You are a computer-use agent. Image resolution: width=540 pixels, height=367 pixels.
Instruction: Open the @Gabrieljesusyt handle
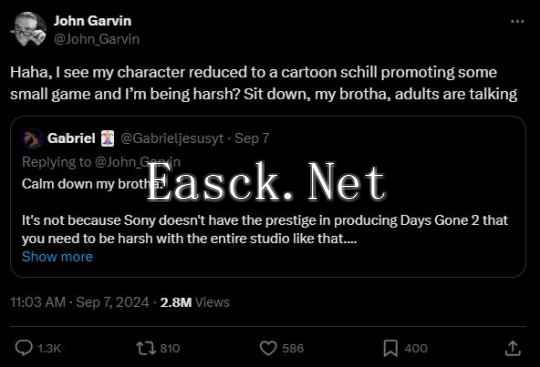pyautogui.click(x=172, y=138)
